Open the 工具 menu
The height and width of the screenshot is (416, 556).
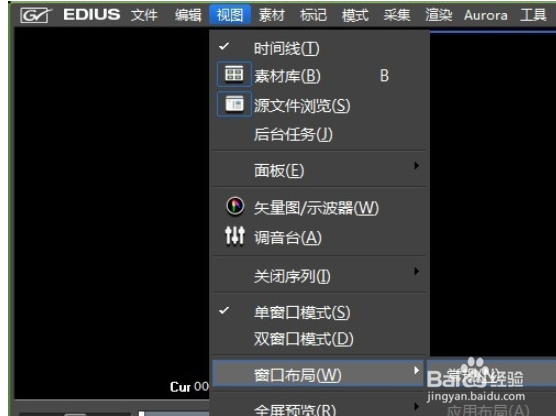533,15
